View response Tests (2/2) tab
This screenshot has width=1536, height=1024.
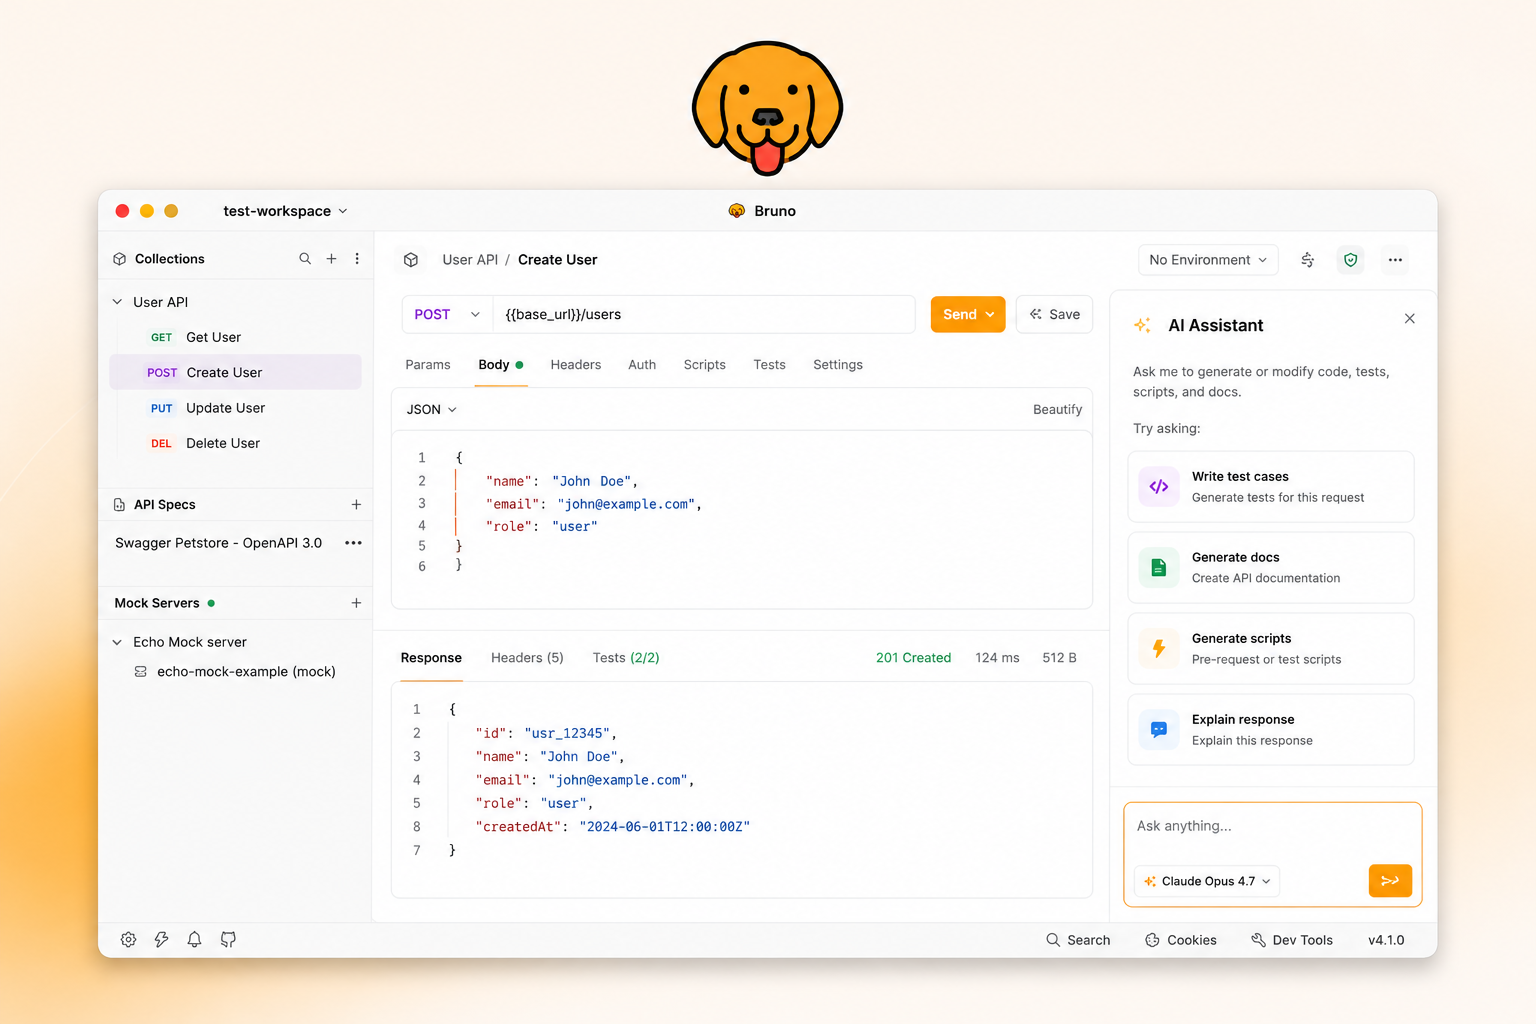(626, 658)
